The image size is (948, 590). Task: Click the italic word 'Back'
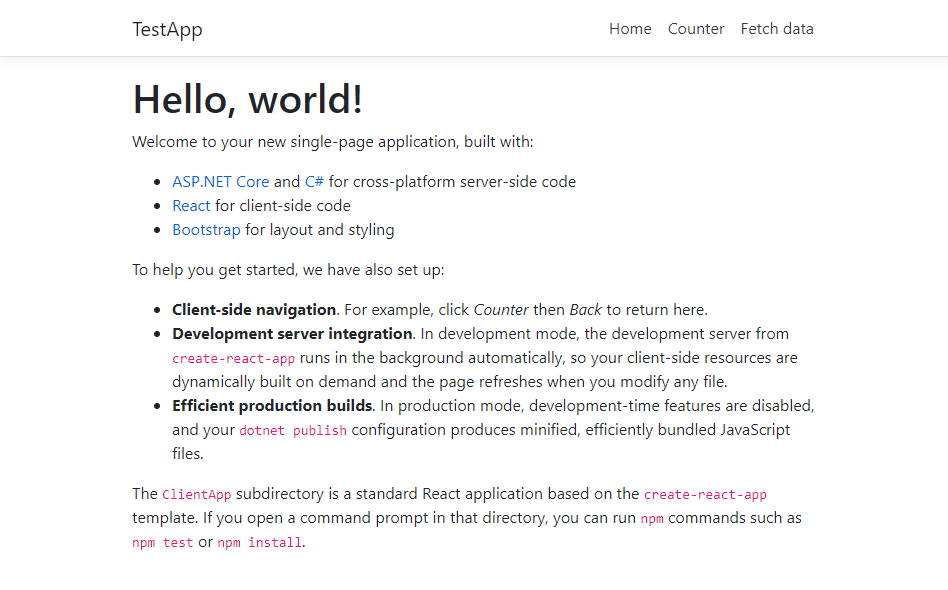pyautogui.click(x=585, y=310)
